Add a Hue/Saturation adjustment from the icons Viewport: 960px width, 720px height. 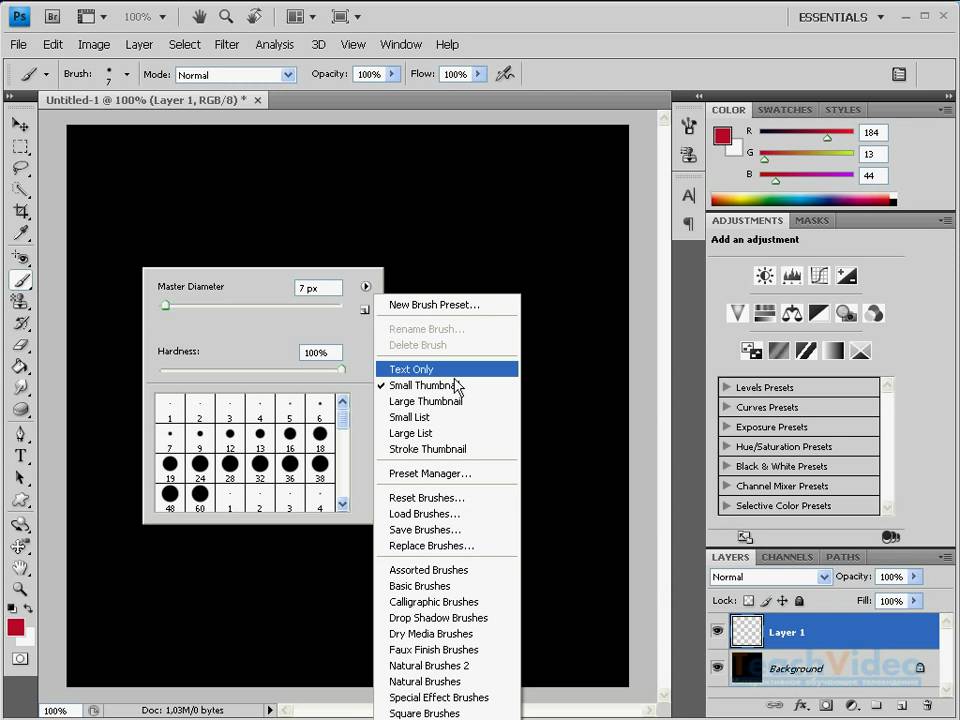765,313
